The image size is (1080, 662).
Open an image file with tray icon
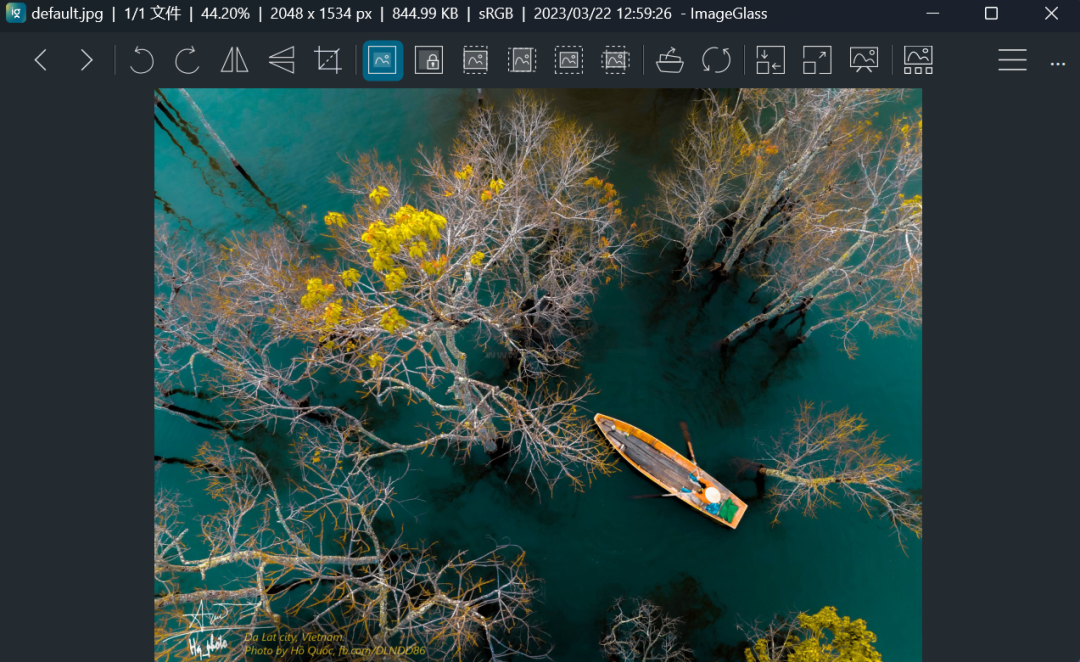[x=670, y=60]
